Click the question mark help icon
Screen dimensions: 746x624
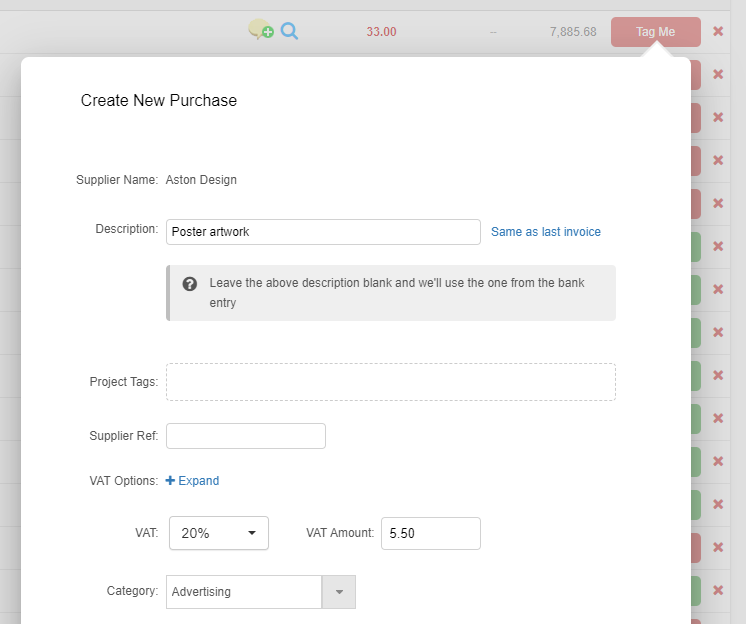pyautogui.click(x=190, y=283)
